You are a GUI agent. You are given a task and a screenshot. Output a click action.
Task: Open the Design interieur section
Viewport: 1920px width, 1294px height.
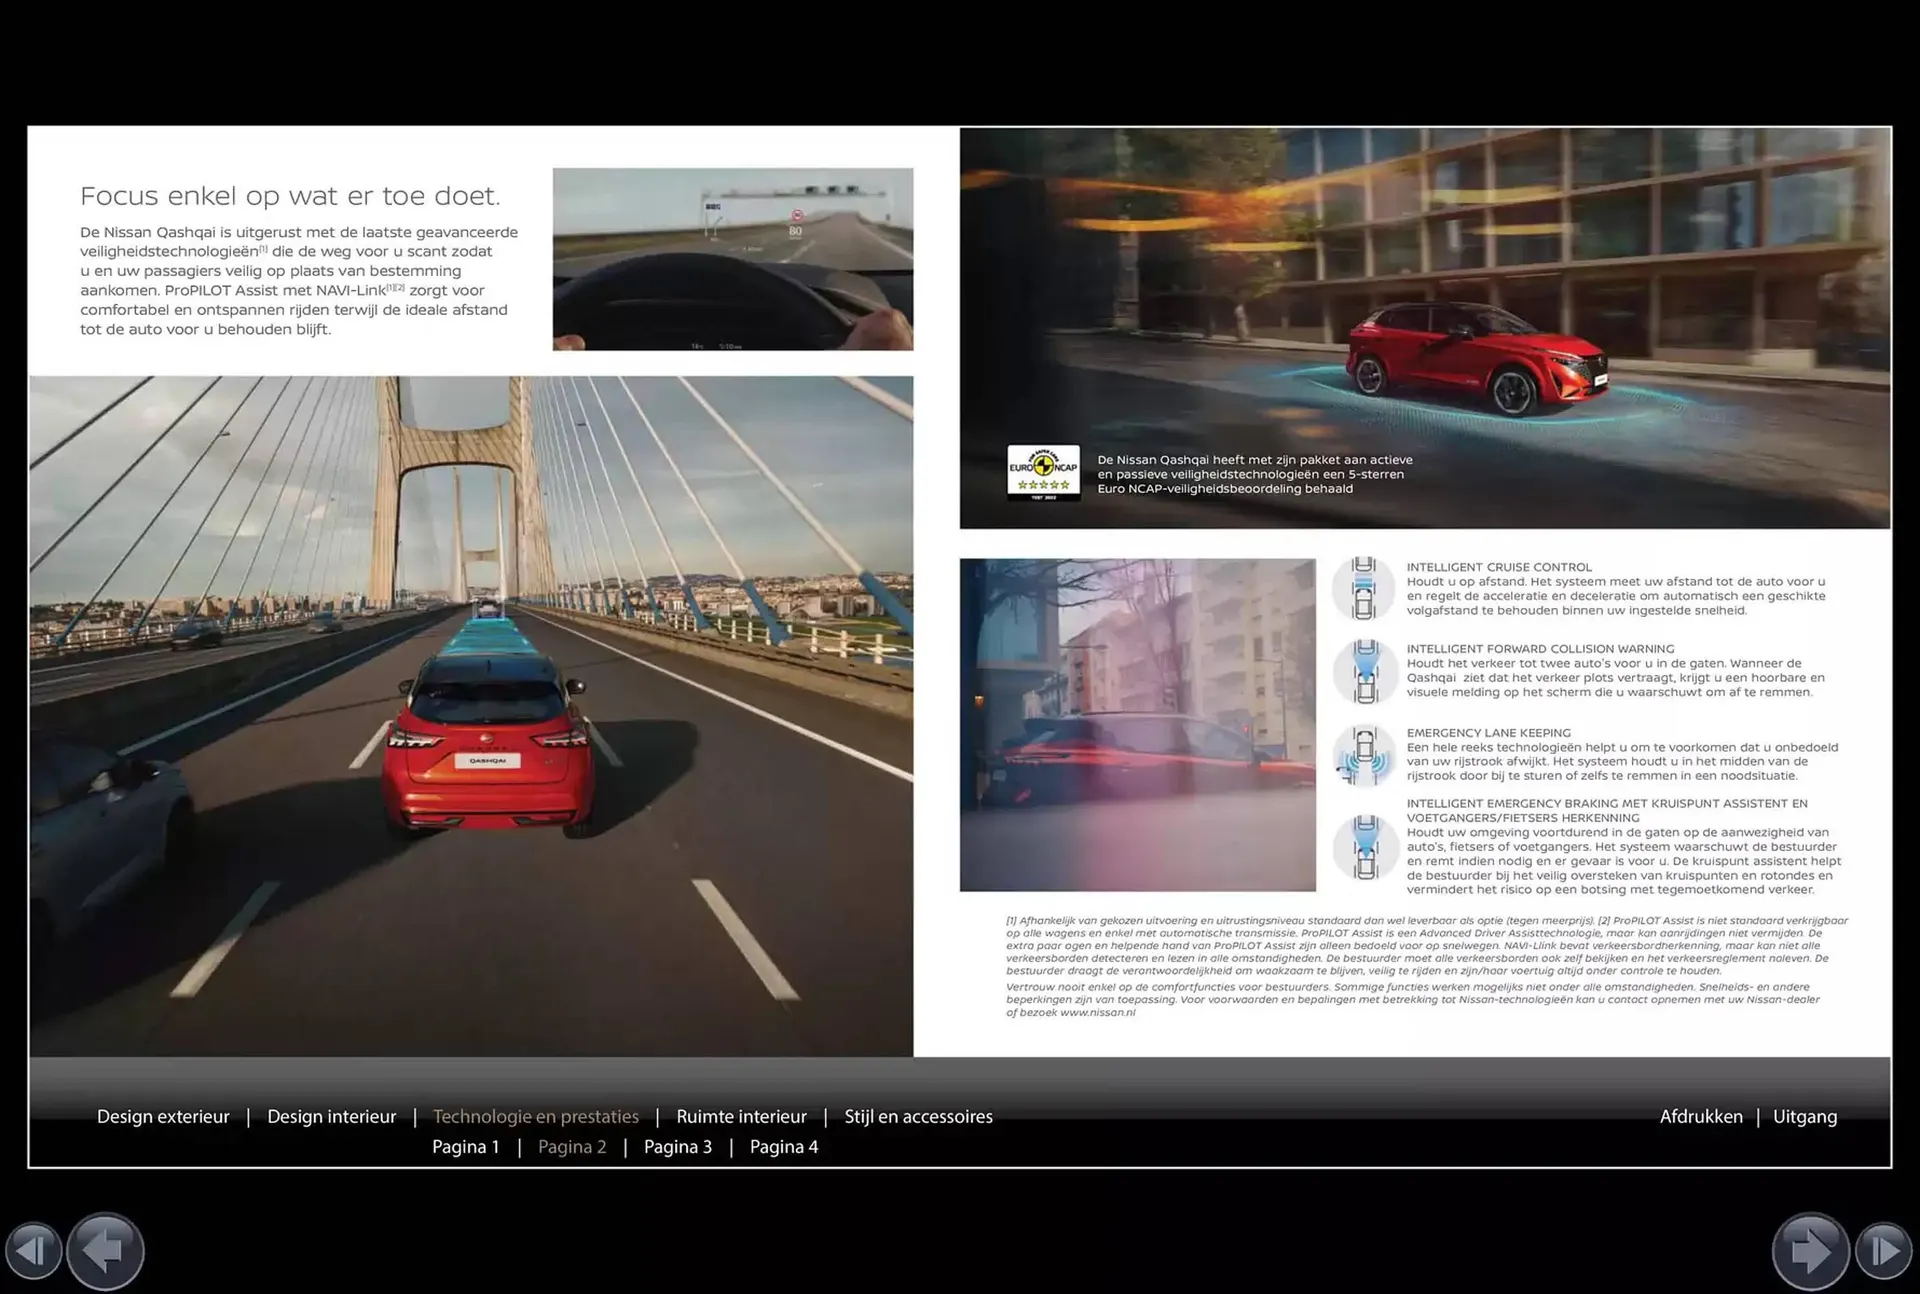click(x=331, y=1116)
